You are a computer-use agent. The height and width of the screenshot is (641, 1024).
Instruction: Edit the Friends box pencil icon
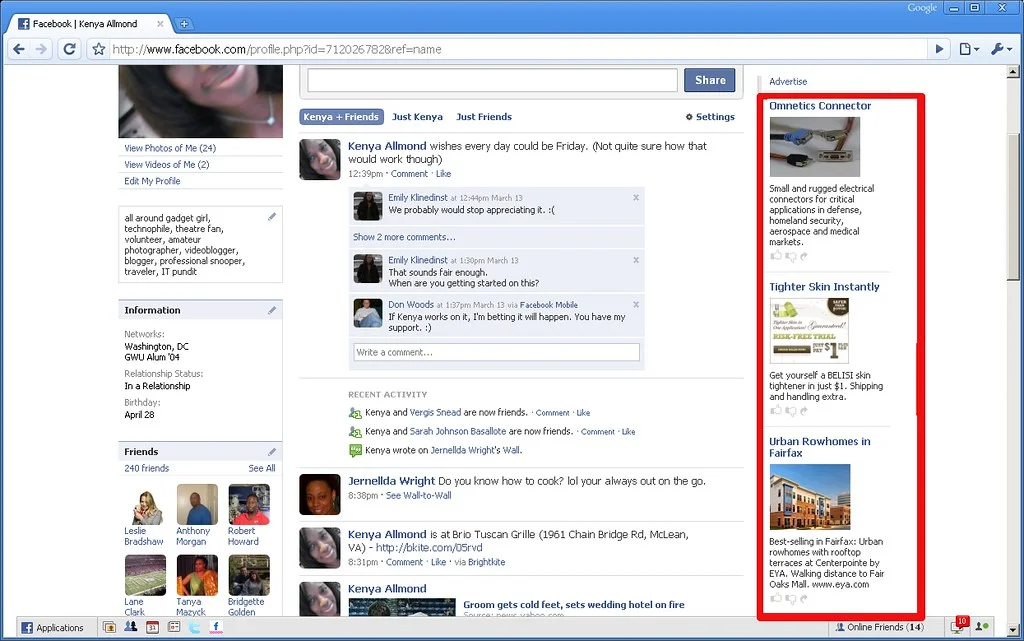[272, 452]
